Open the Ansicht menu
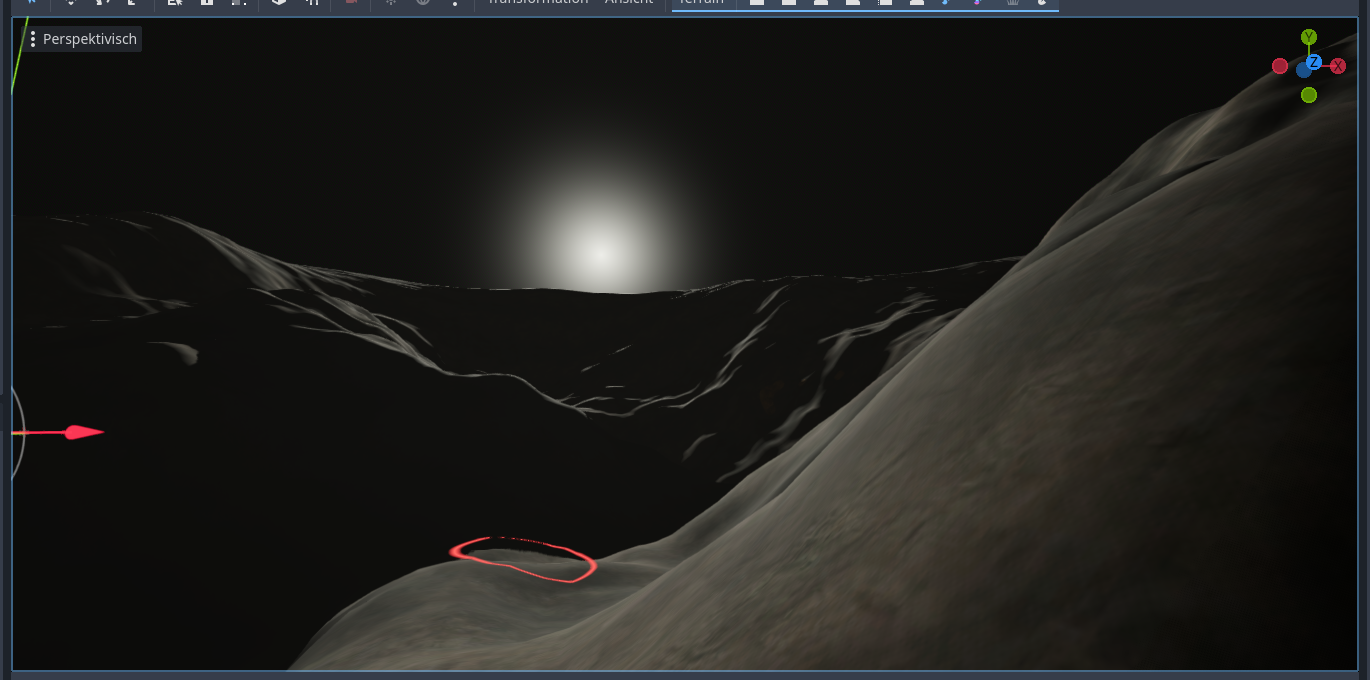Viewport: 1370px width, 680px height. click(630, 2)
